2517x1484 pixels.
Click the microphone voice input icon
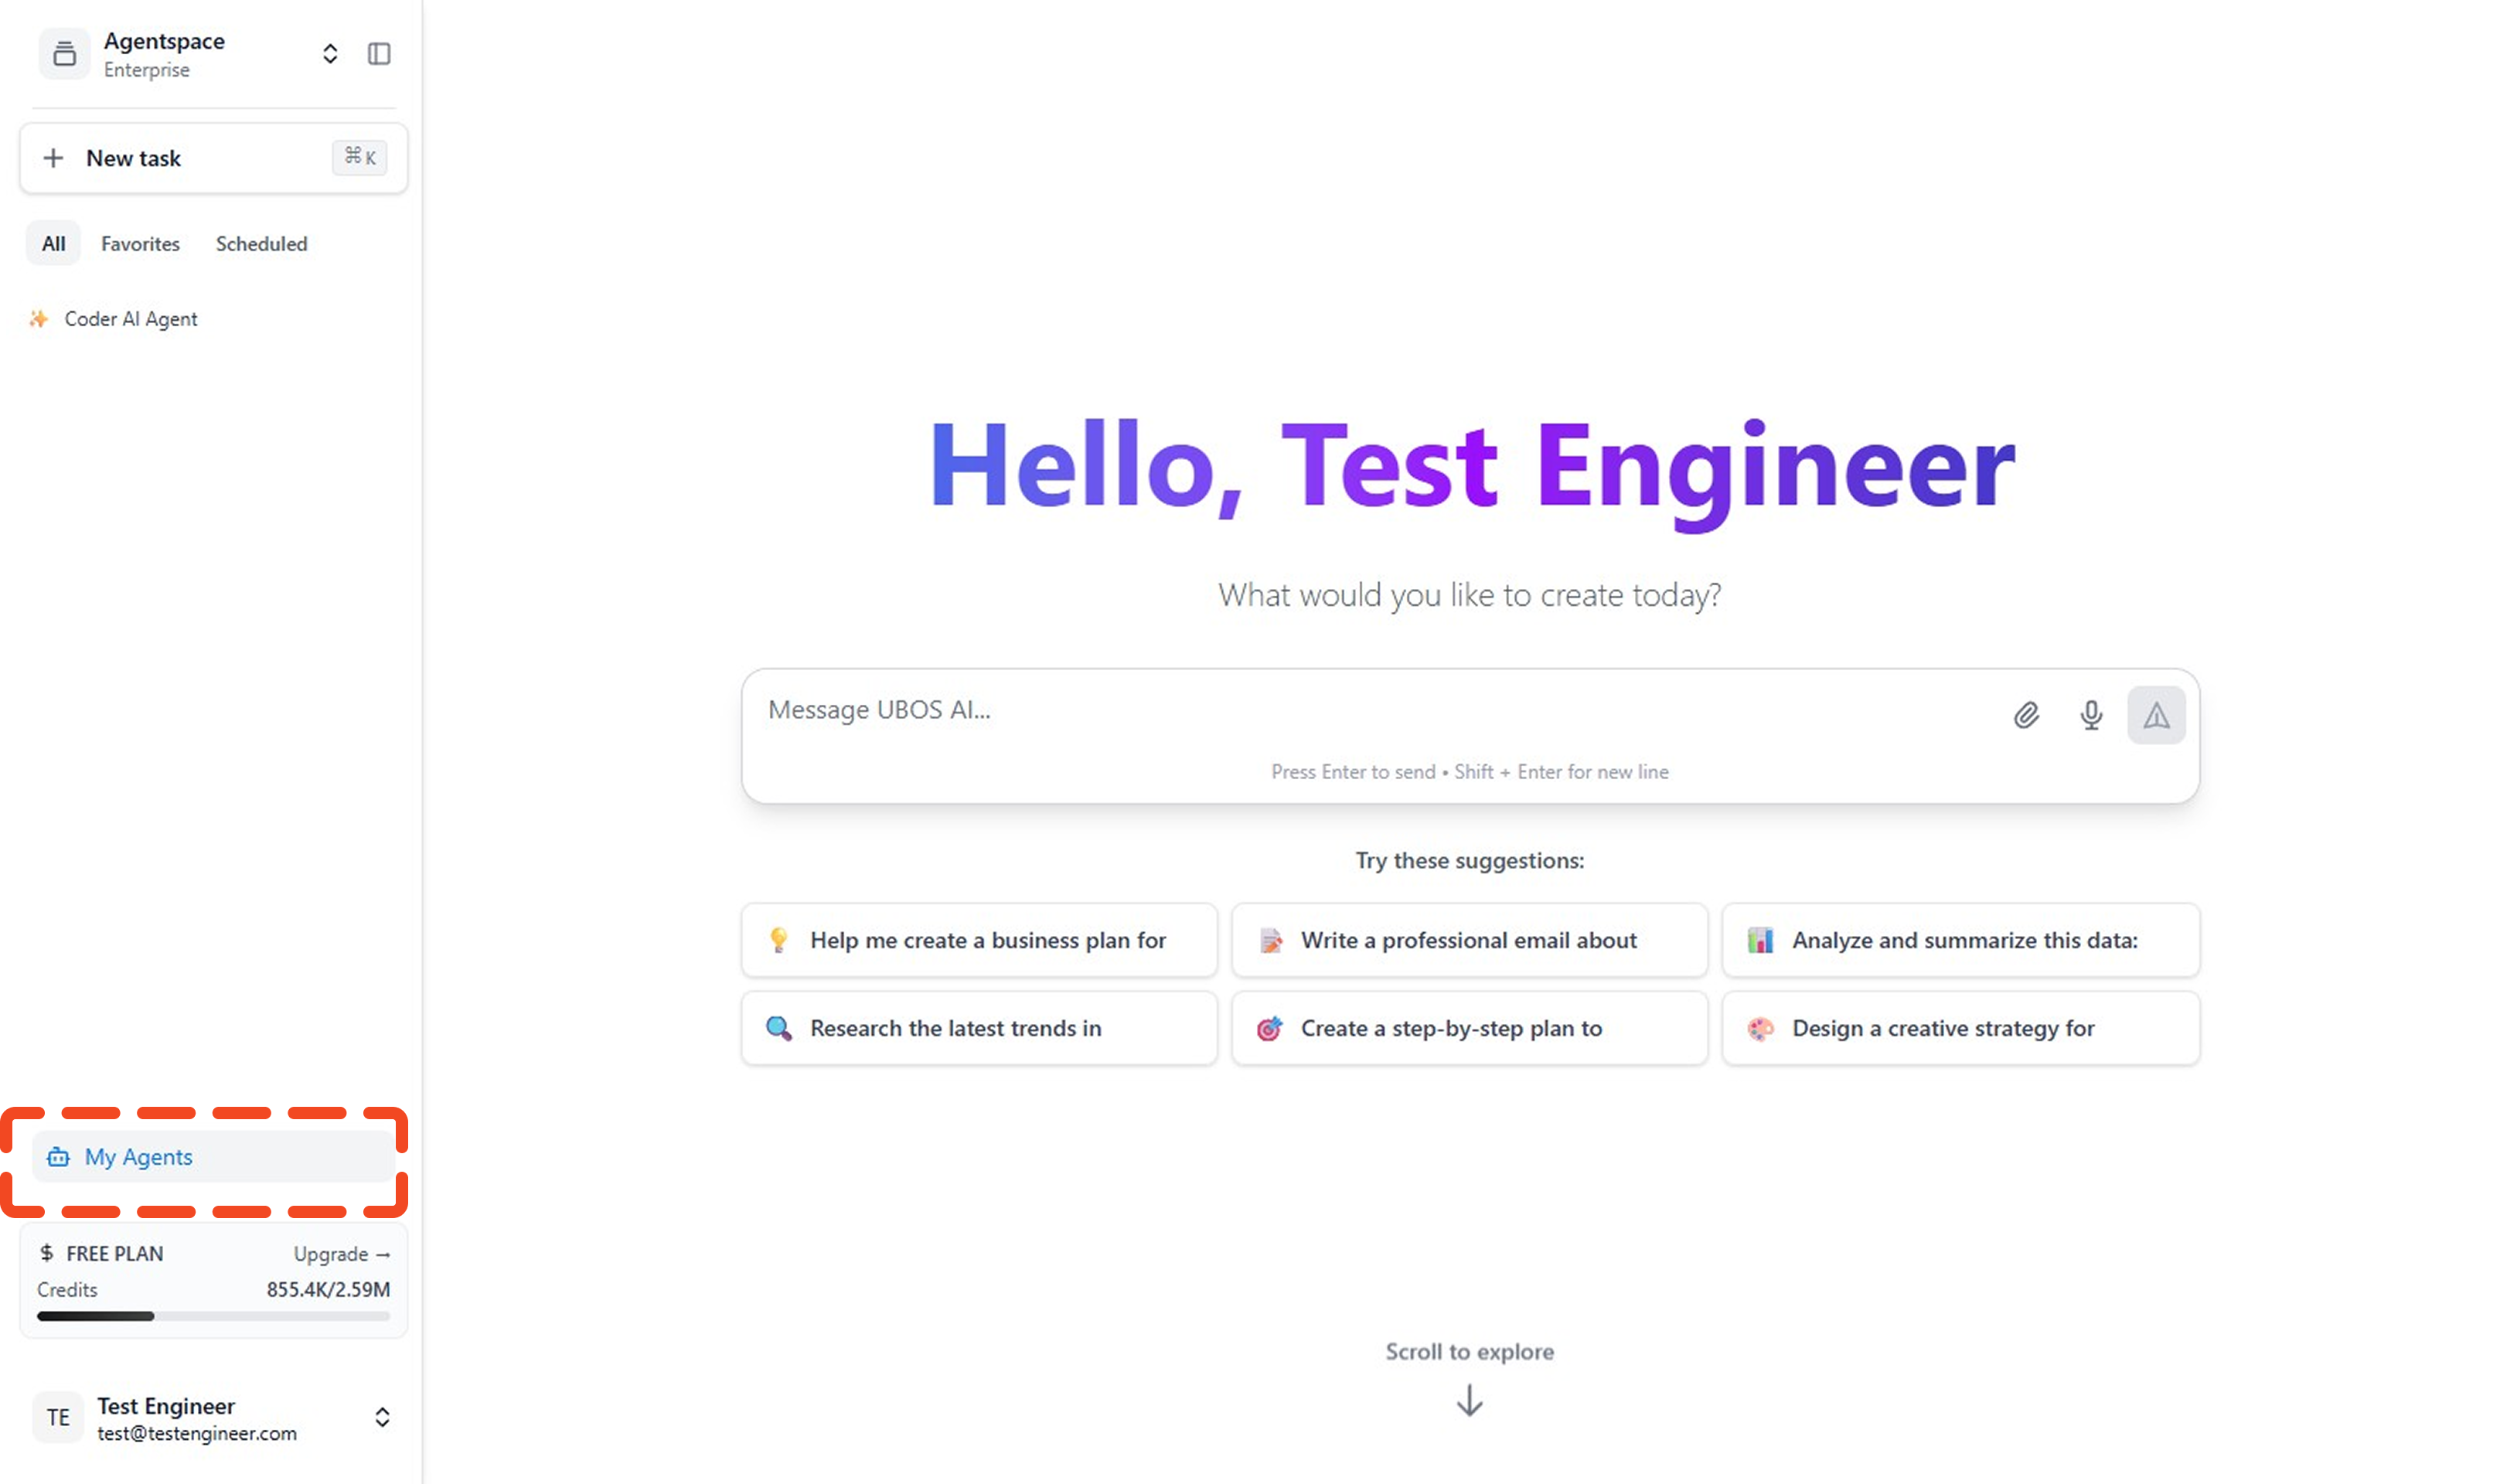pyautogui.click(x=2090, y=715)
